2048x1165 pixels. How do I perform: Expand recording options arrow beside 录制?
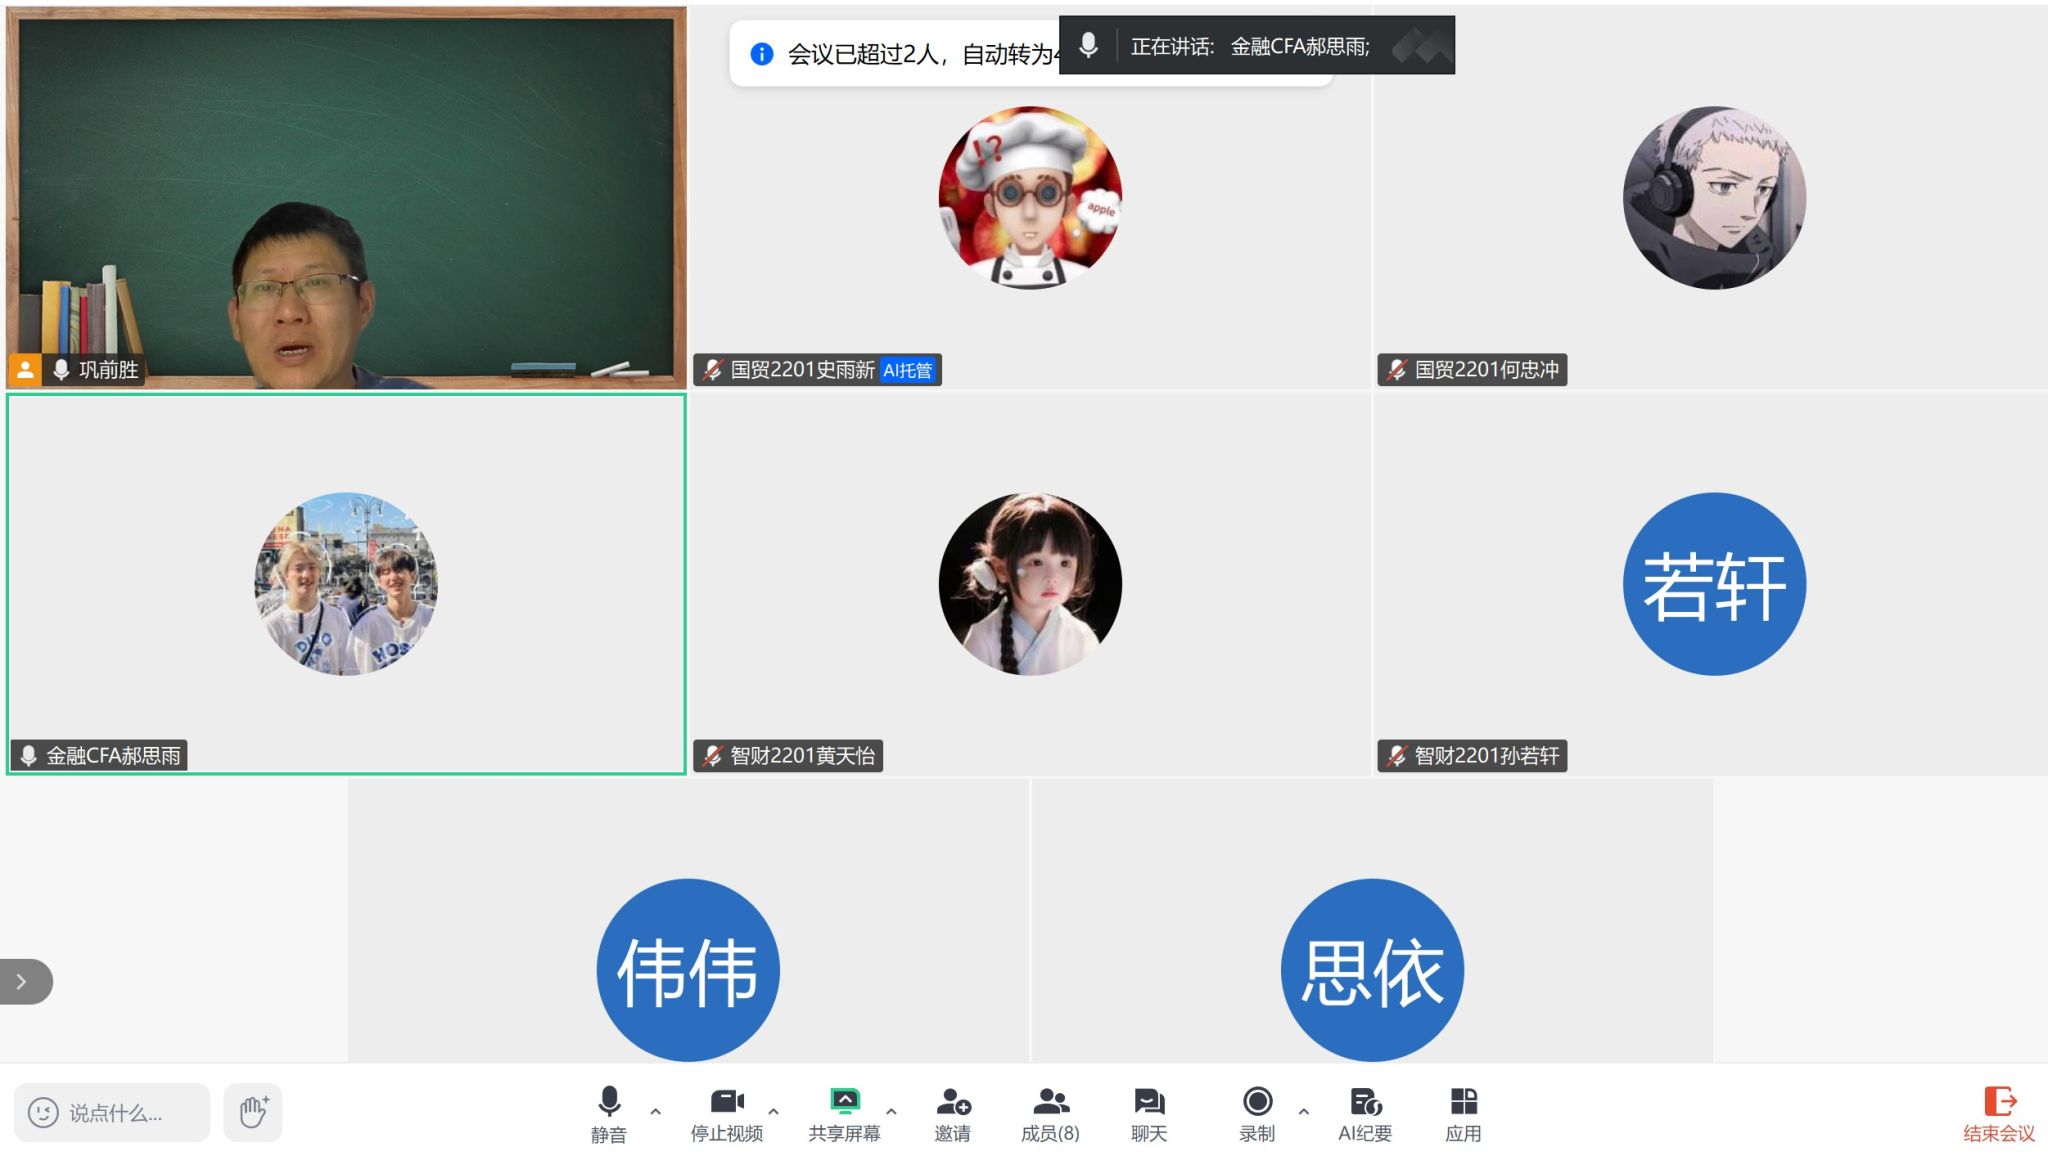(1303, 1111)
